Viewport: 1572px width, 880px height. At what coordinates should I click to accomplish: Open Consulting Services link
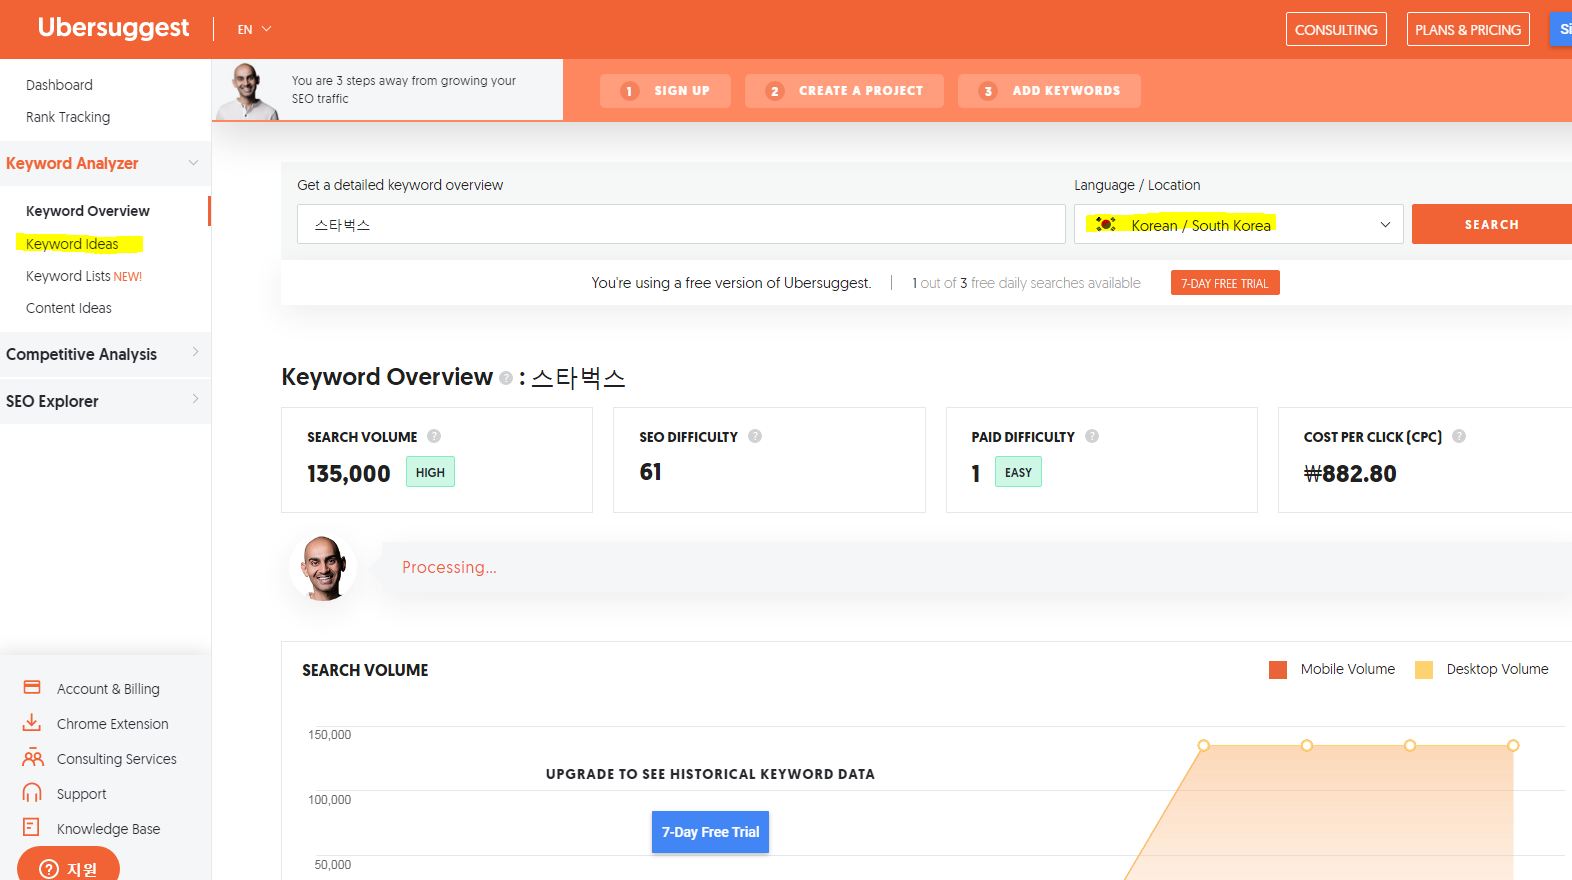click(x=117, y=759)
